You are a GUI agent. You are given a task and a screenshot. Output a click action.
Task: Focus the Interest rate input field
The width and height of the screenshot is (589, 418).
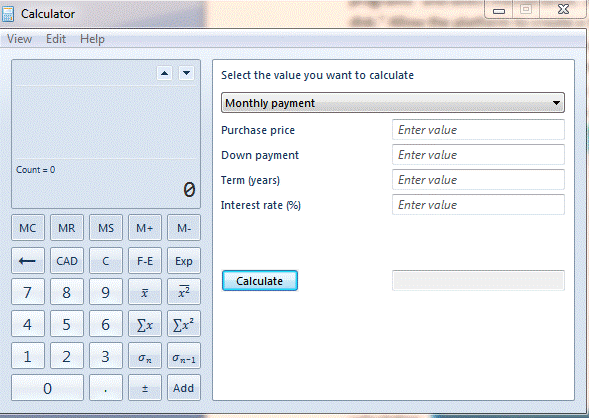[x=478, y=205]
